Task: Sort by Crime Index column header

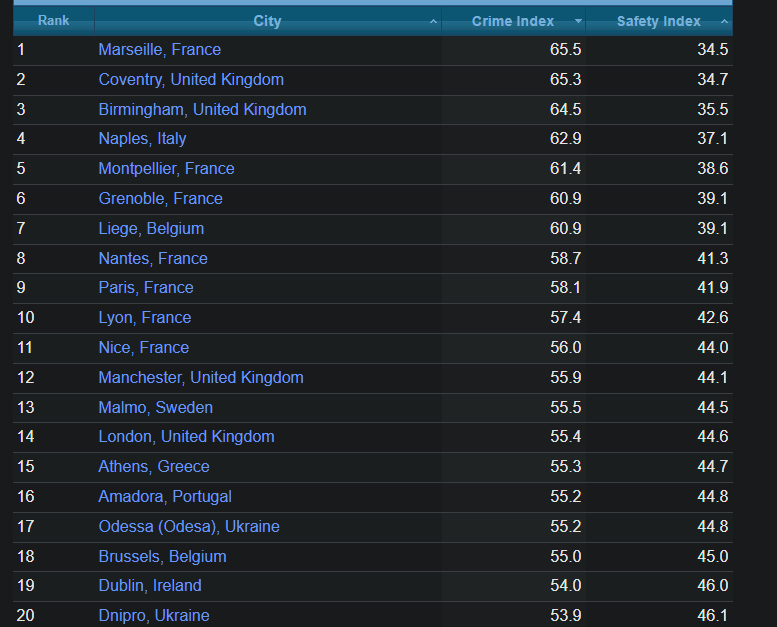Action: 513,21
